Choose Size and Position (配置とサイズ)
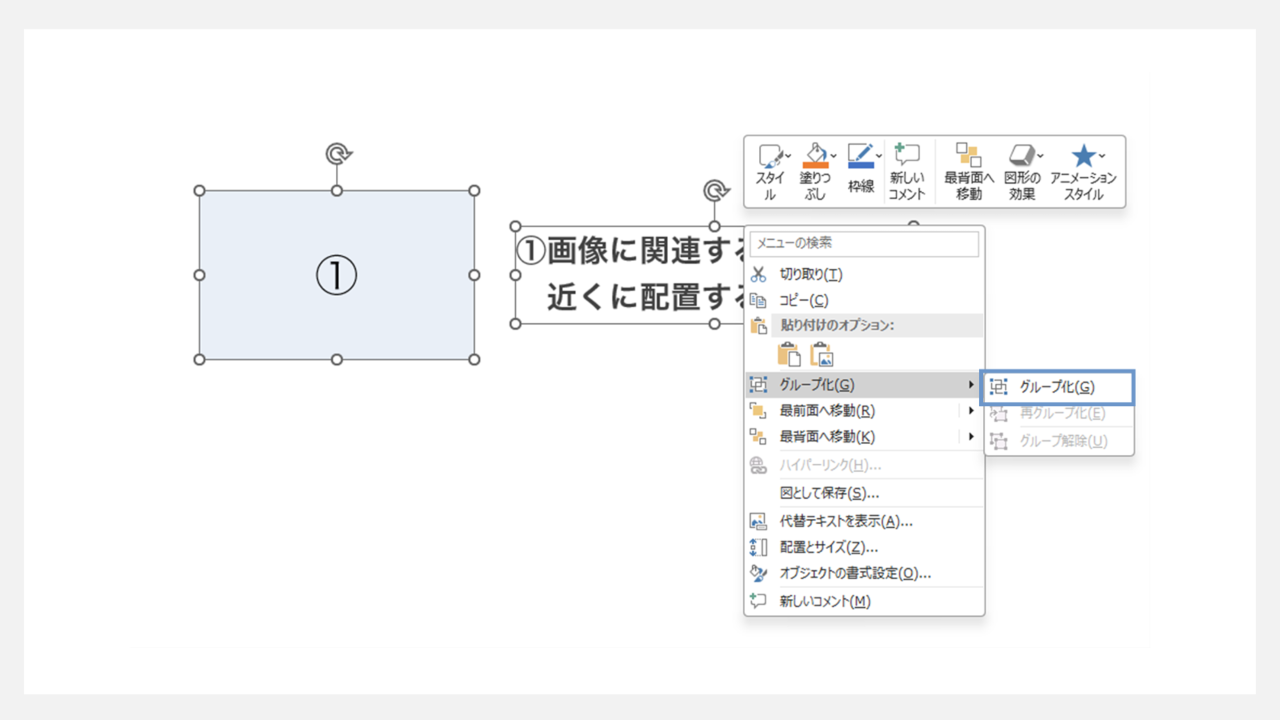1280x720 pixels. tap(864, 547)
